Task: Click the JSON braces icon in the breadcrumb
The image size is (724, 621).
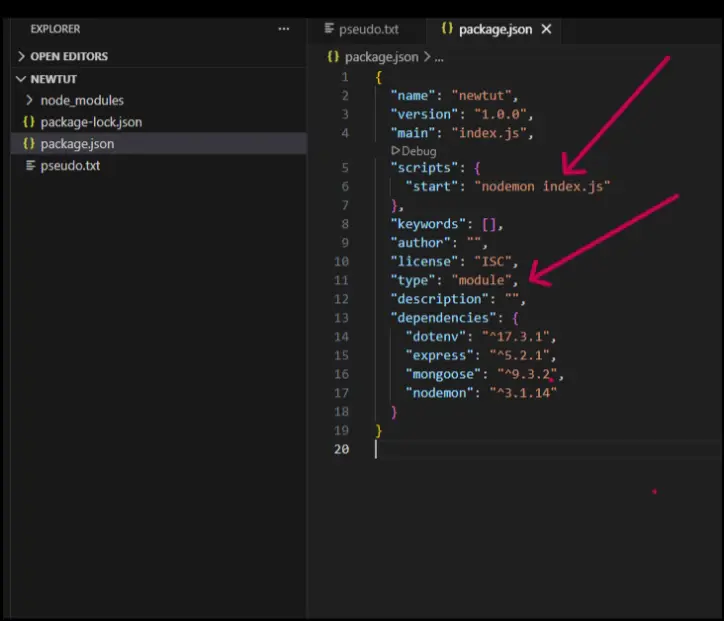Action: coord(333,57)
